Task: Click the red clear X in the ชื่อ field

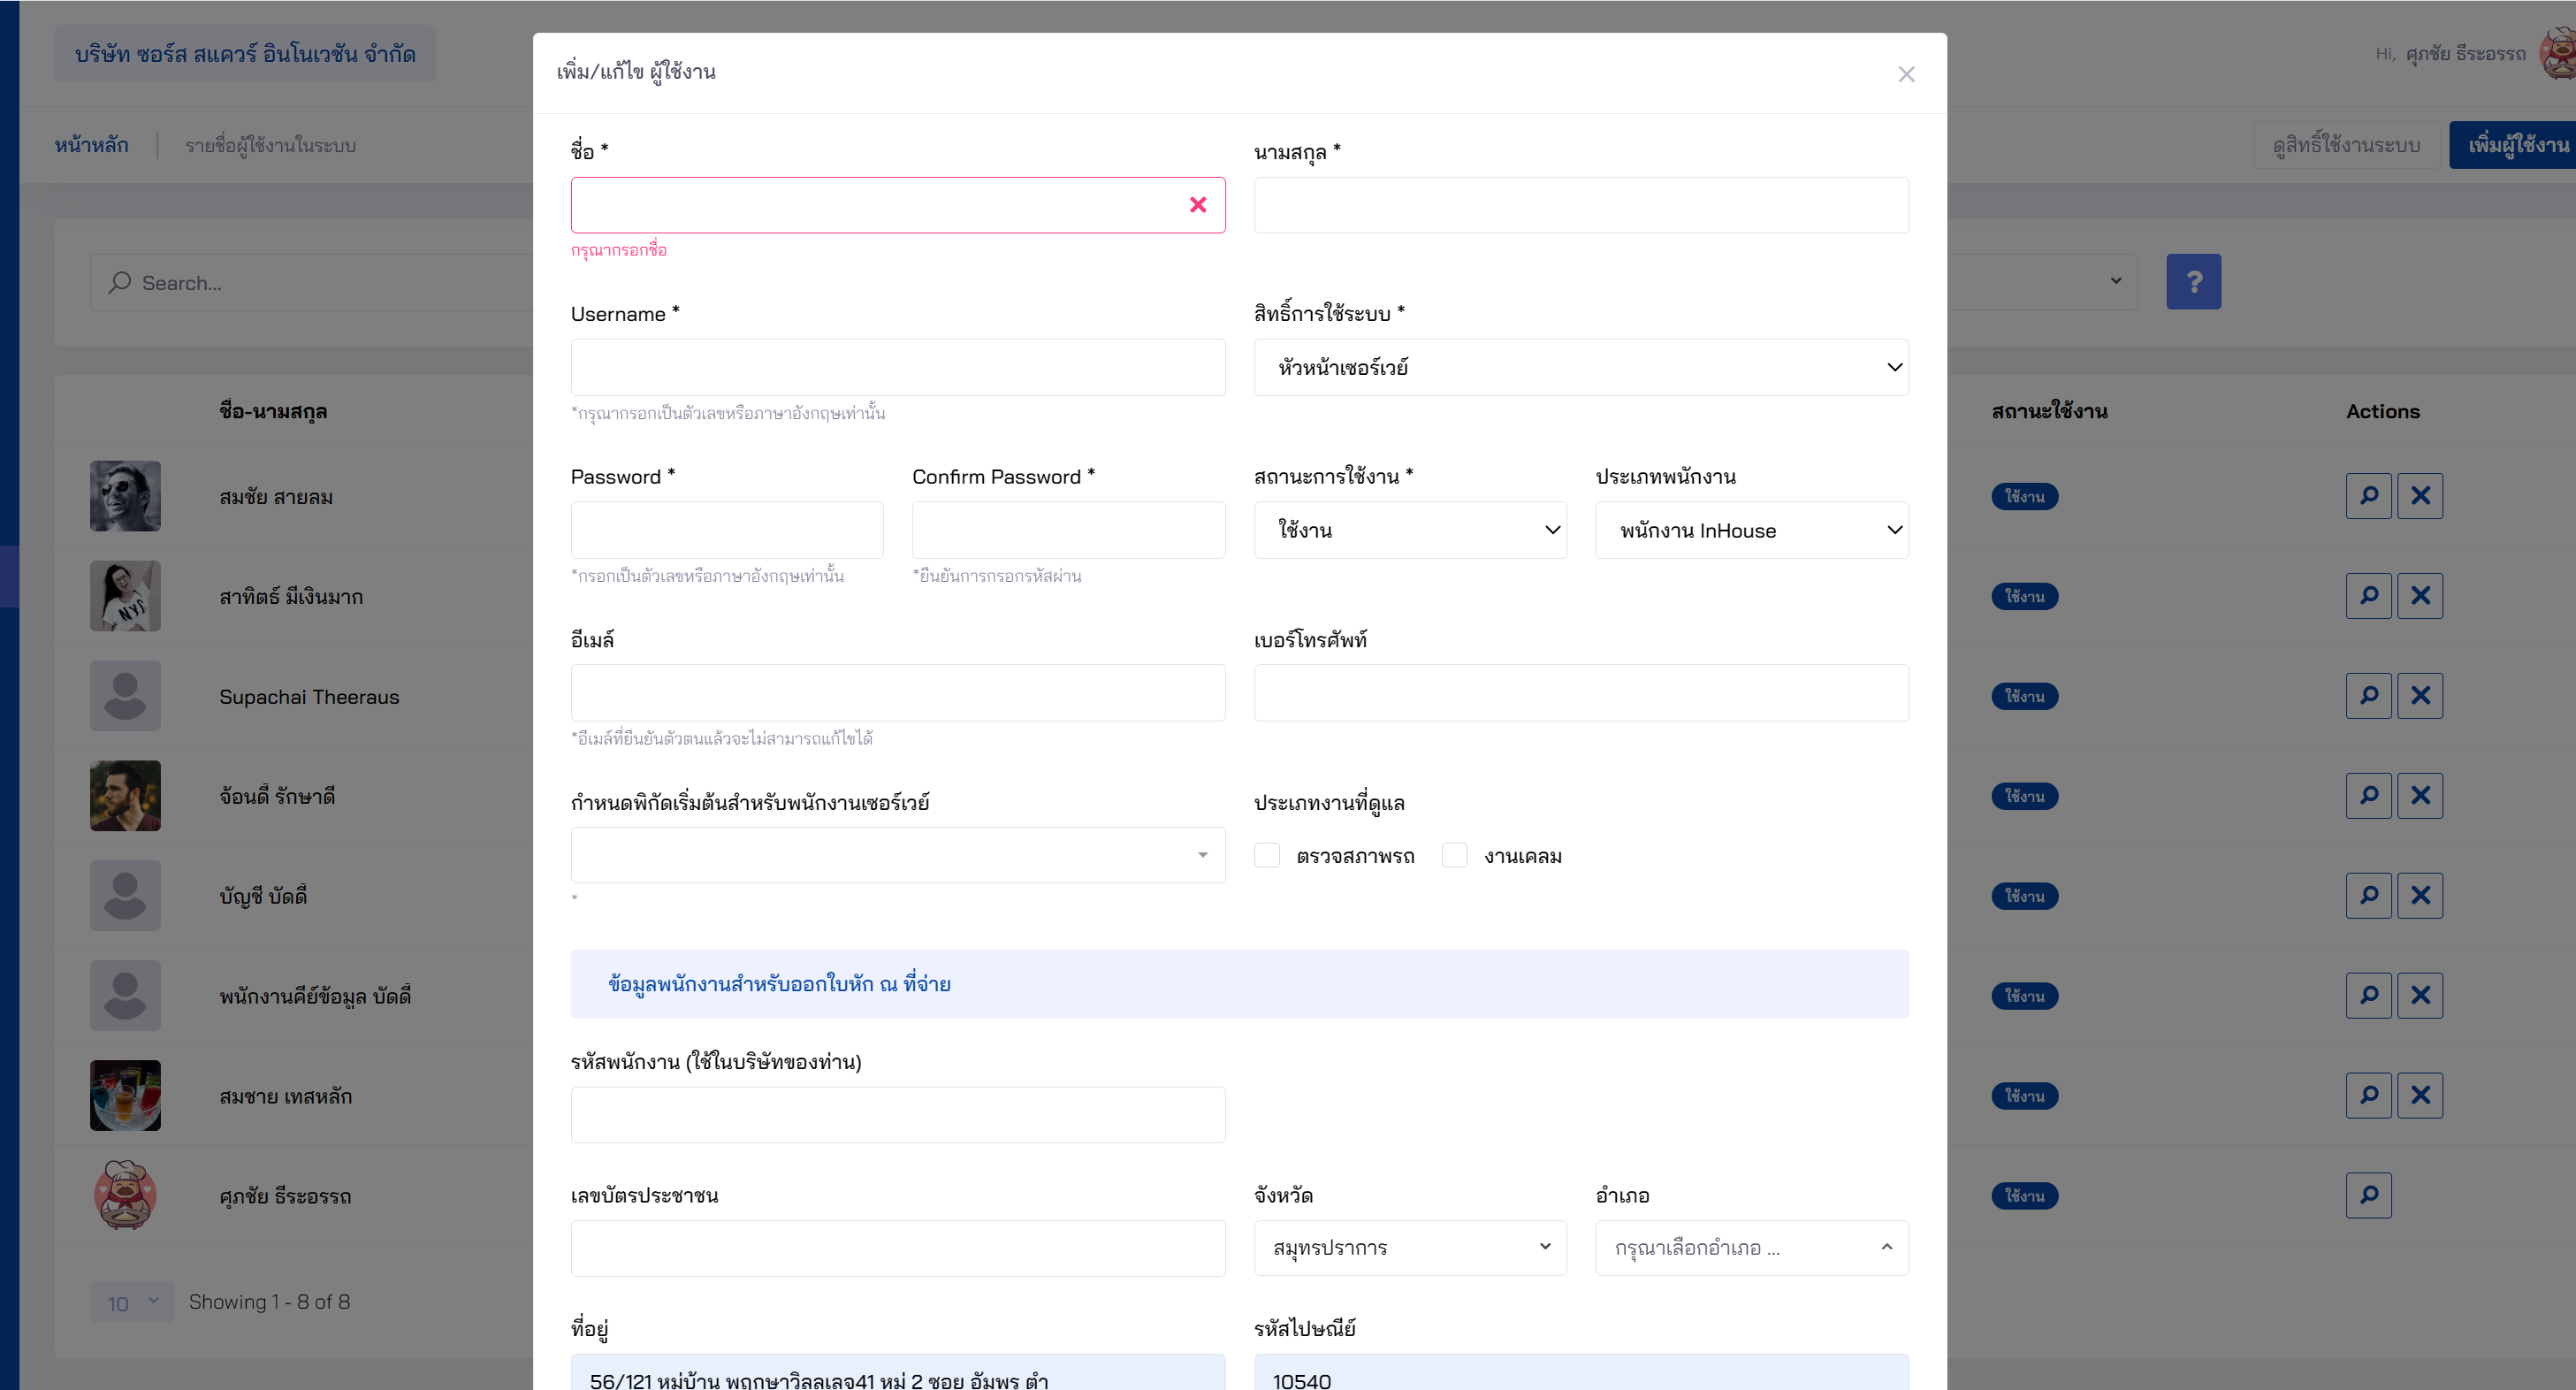Action: click(1197, 205)
